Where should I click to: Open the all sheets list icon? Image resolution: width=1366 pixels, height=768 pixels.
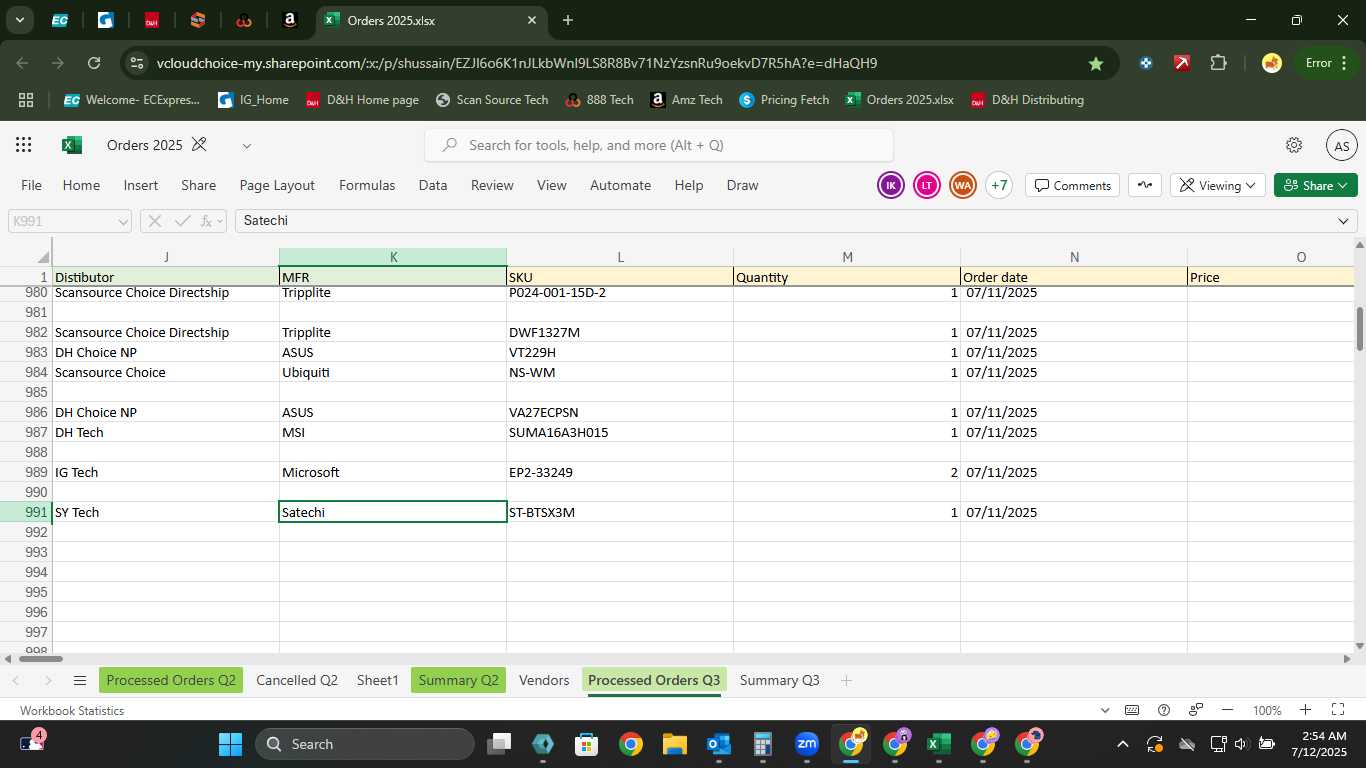tap(80, 680)
